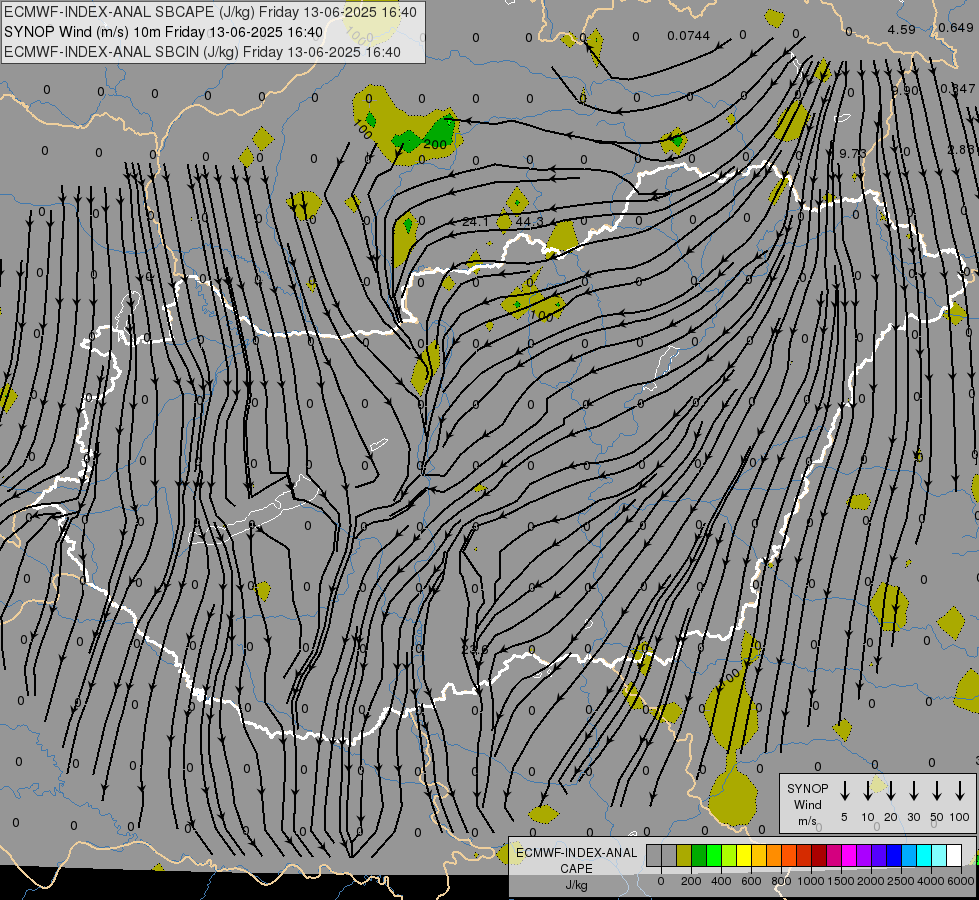
Task: Click the 50 speed label in wind legend
Action: (937, 817)
